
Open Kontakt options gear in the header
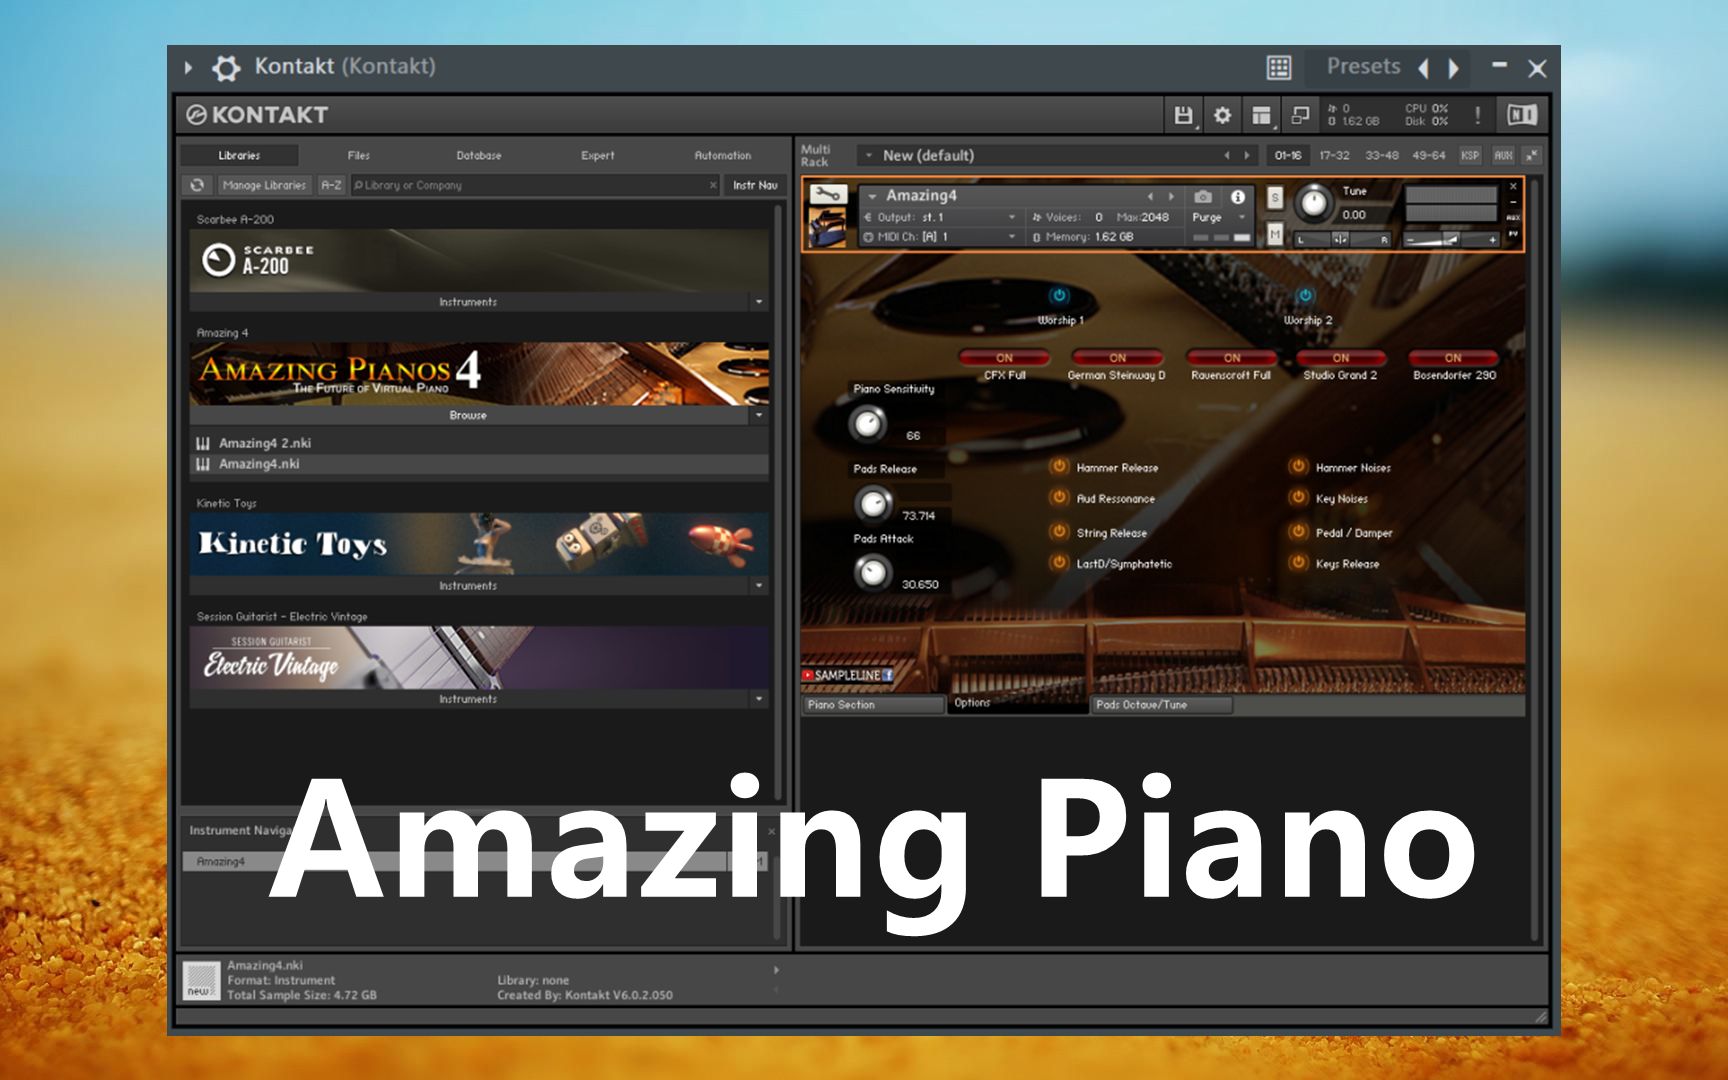[x=1222, y=116]
